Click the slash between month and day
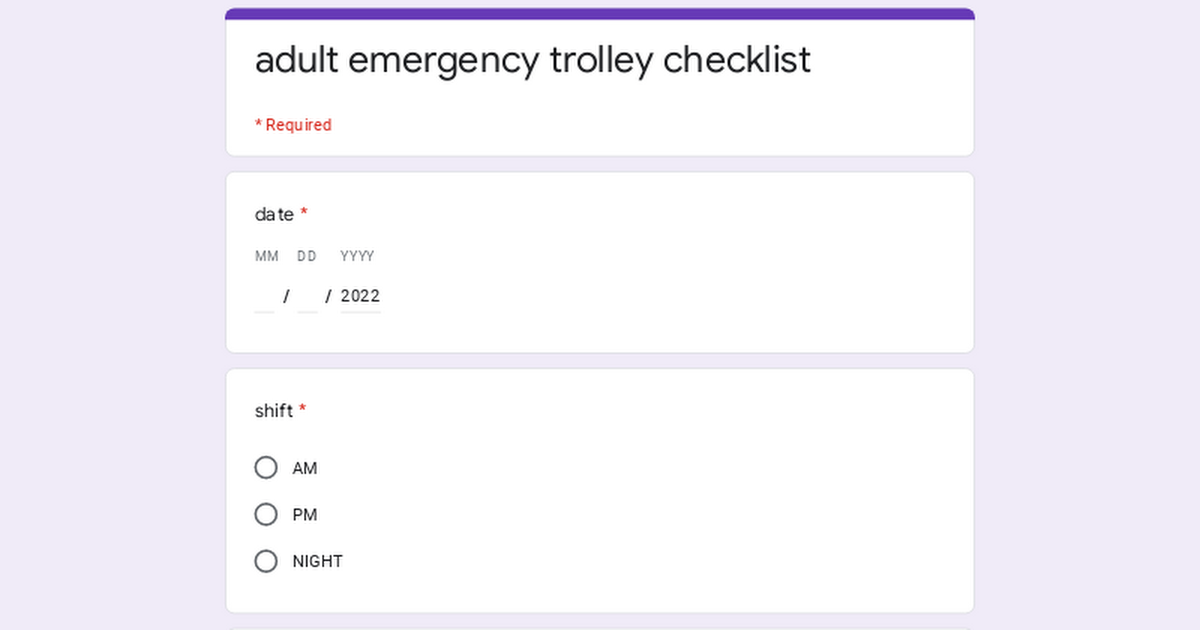The width and height of the screenshot is (1200, 630). (x=286, y=297)
